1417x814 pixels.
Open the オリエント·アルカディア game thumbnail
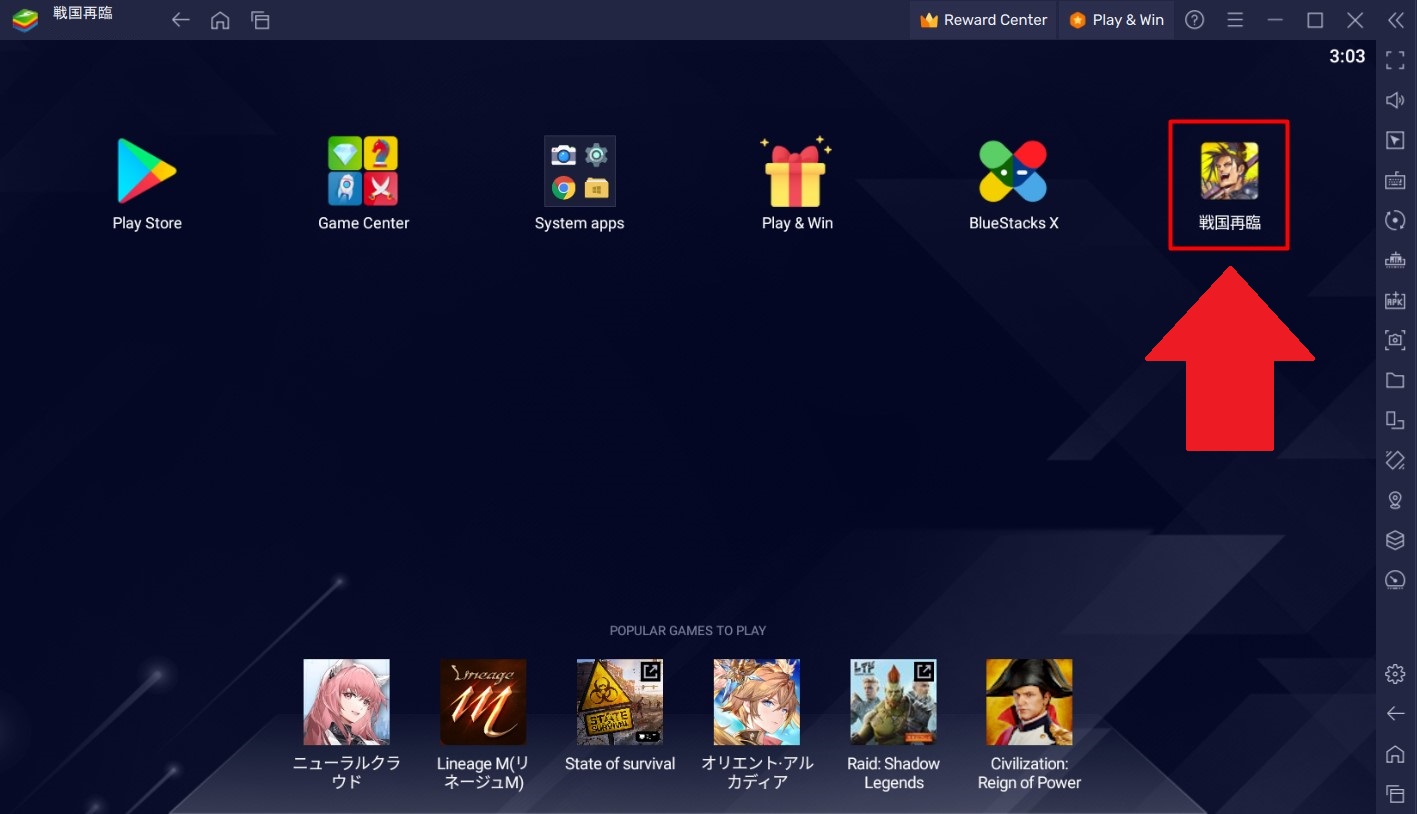(x=757, y=702)
